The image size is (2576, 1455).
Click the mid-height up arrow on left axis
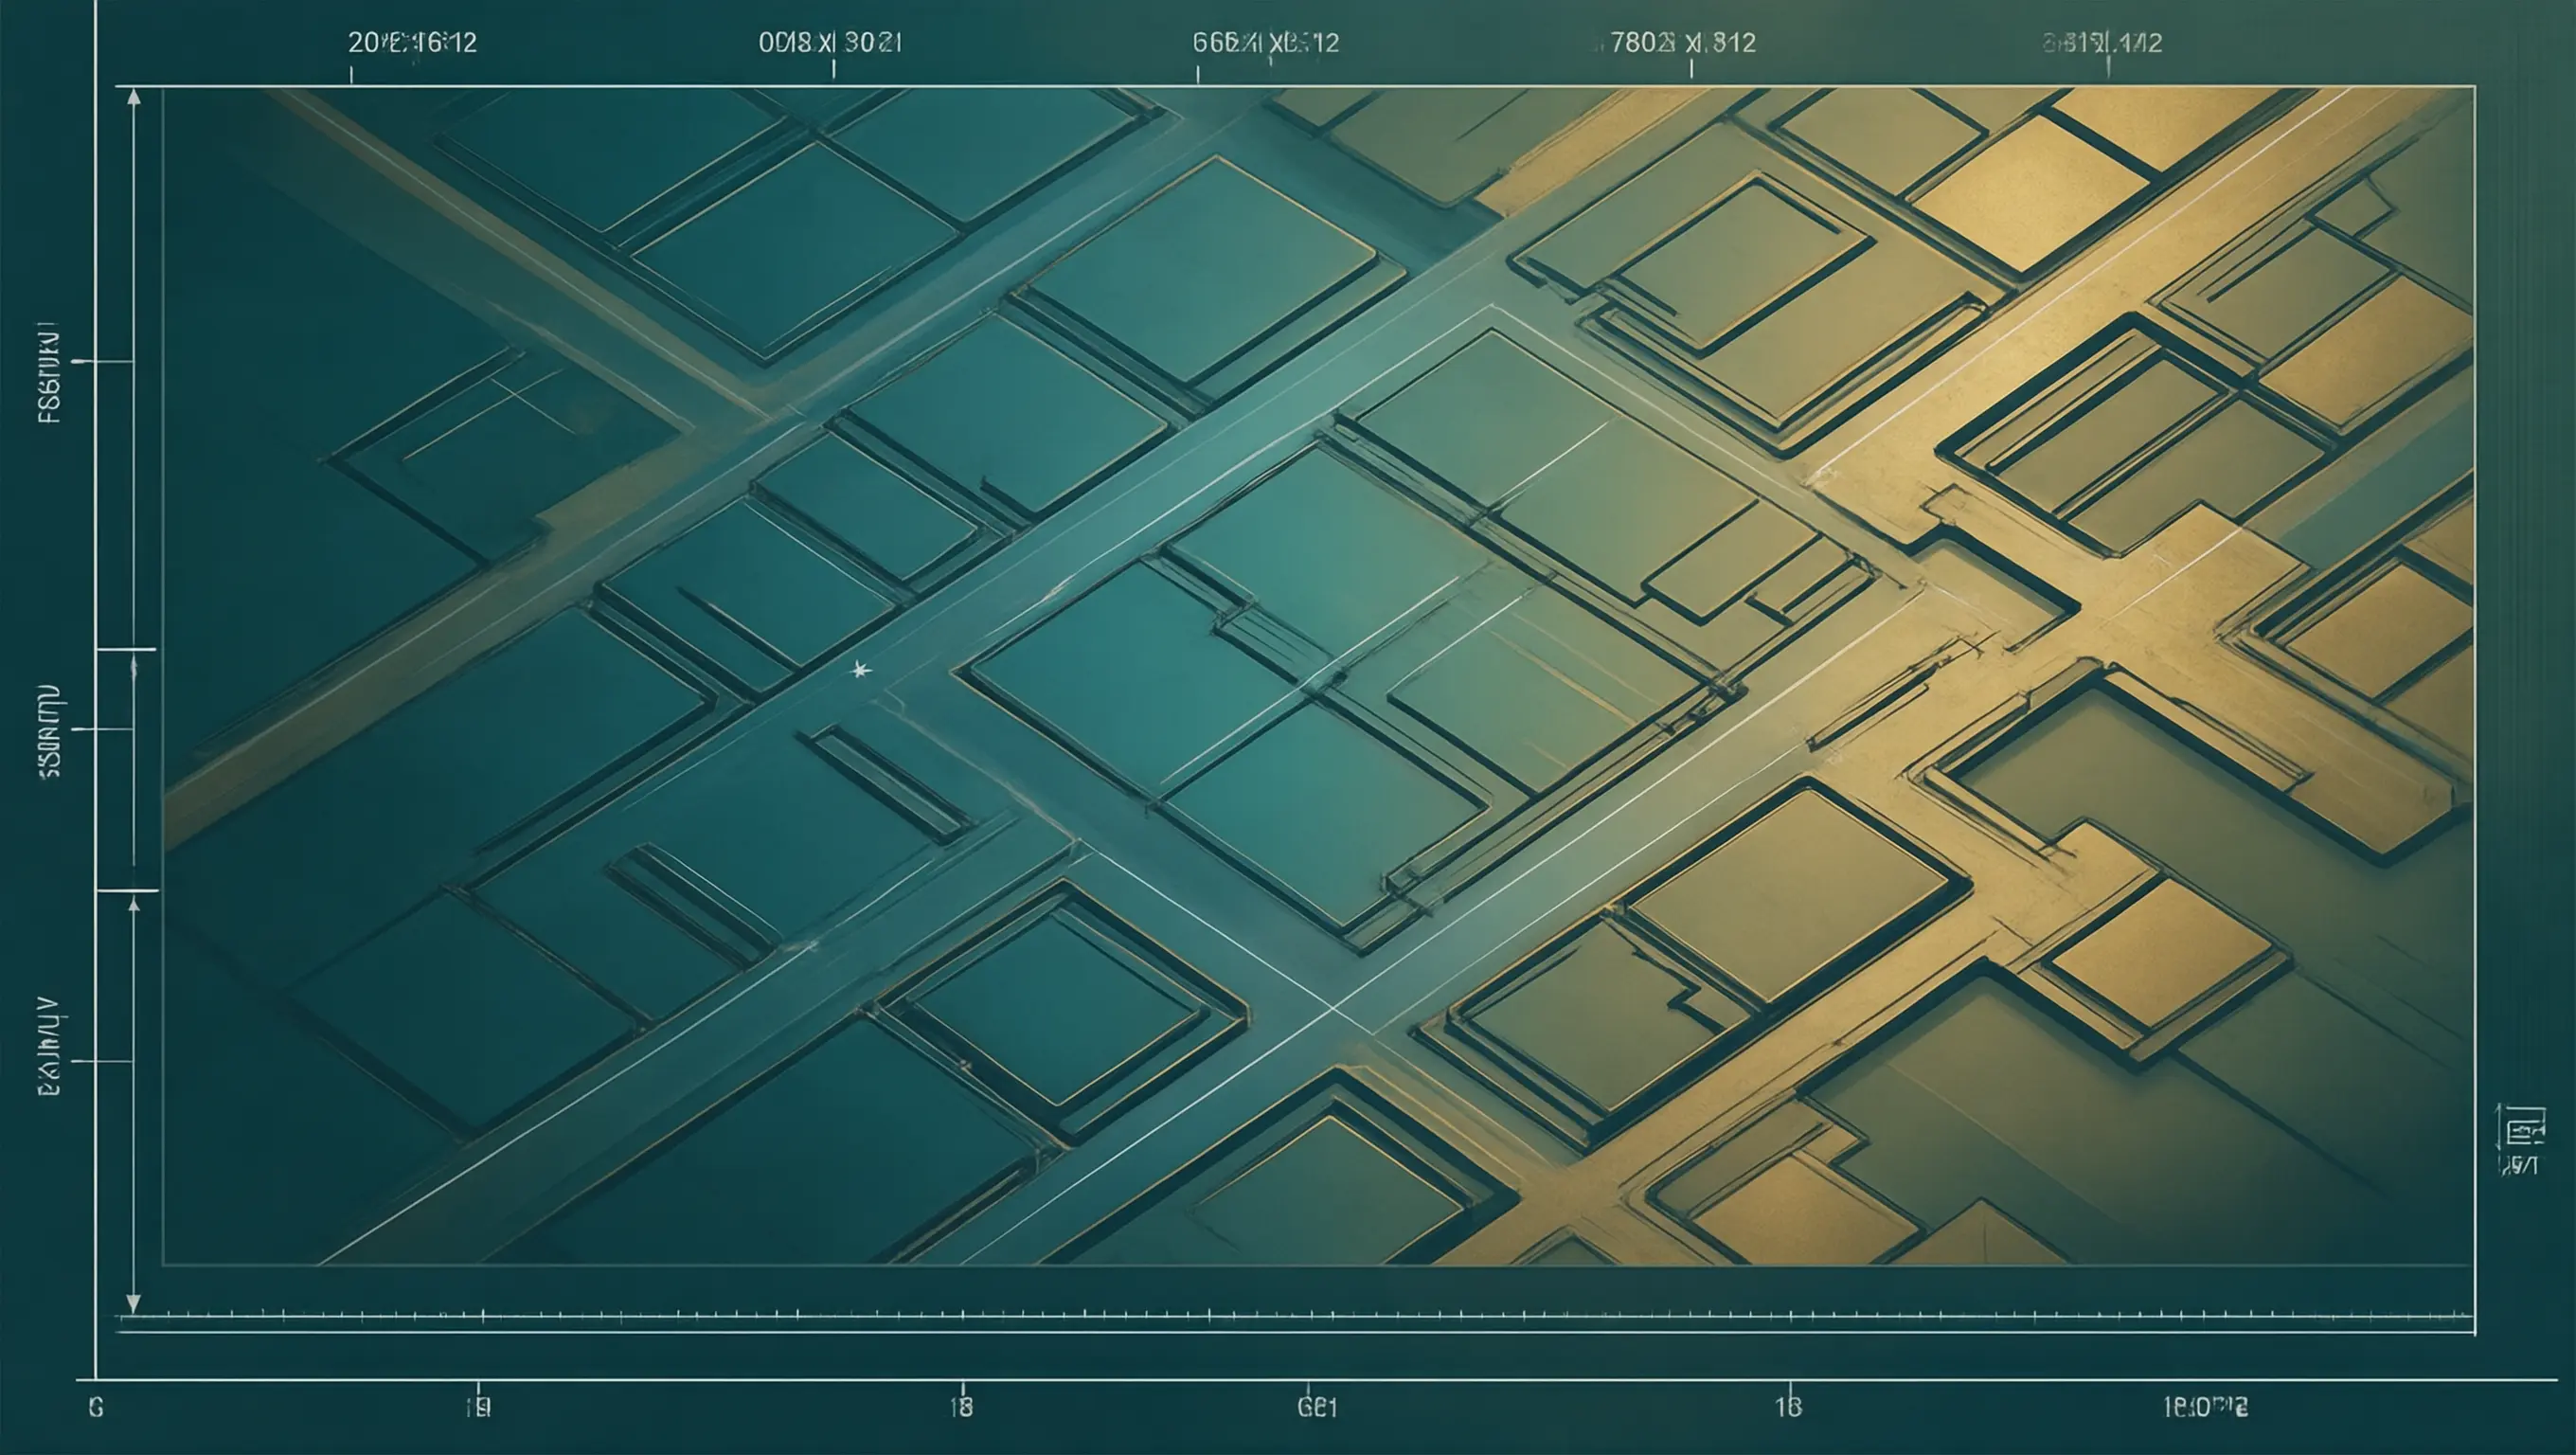pyautogui.click(x=134, y=905)
